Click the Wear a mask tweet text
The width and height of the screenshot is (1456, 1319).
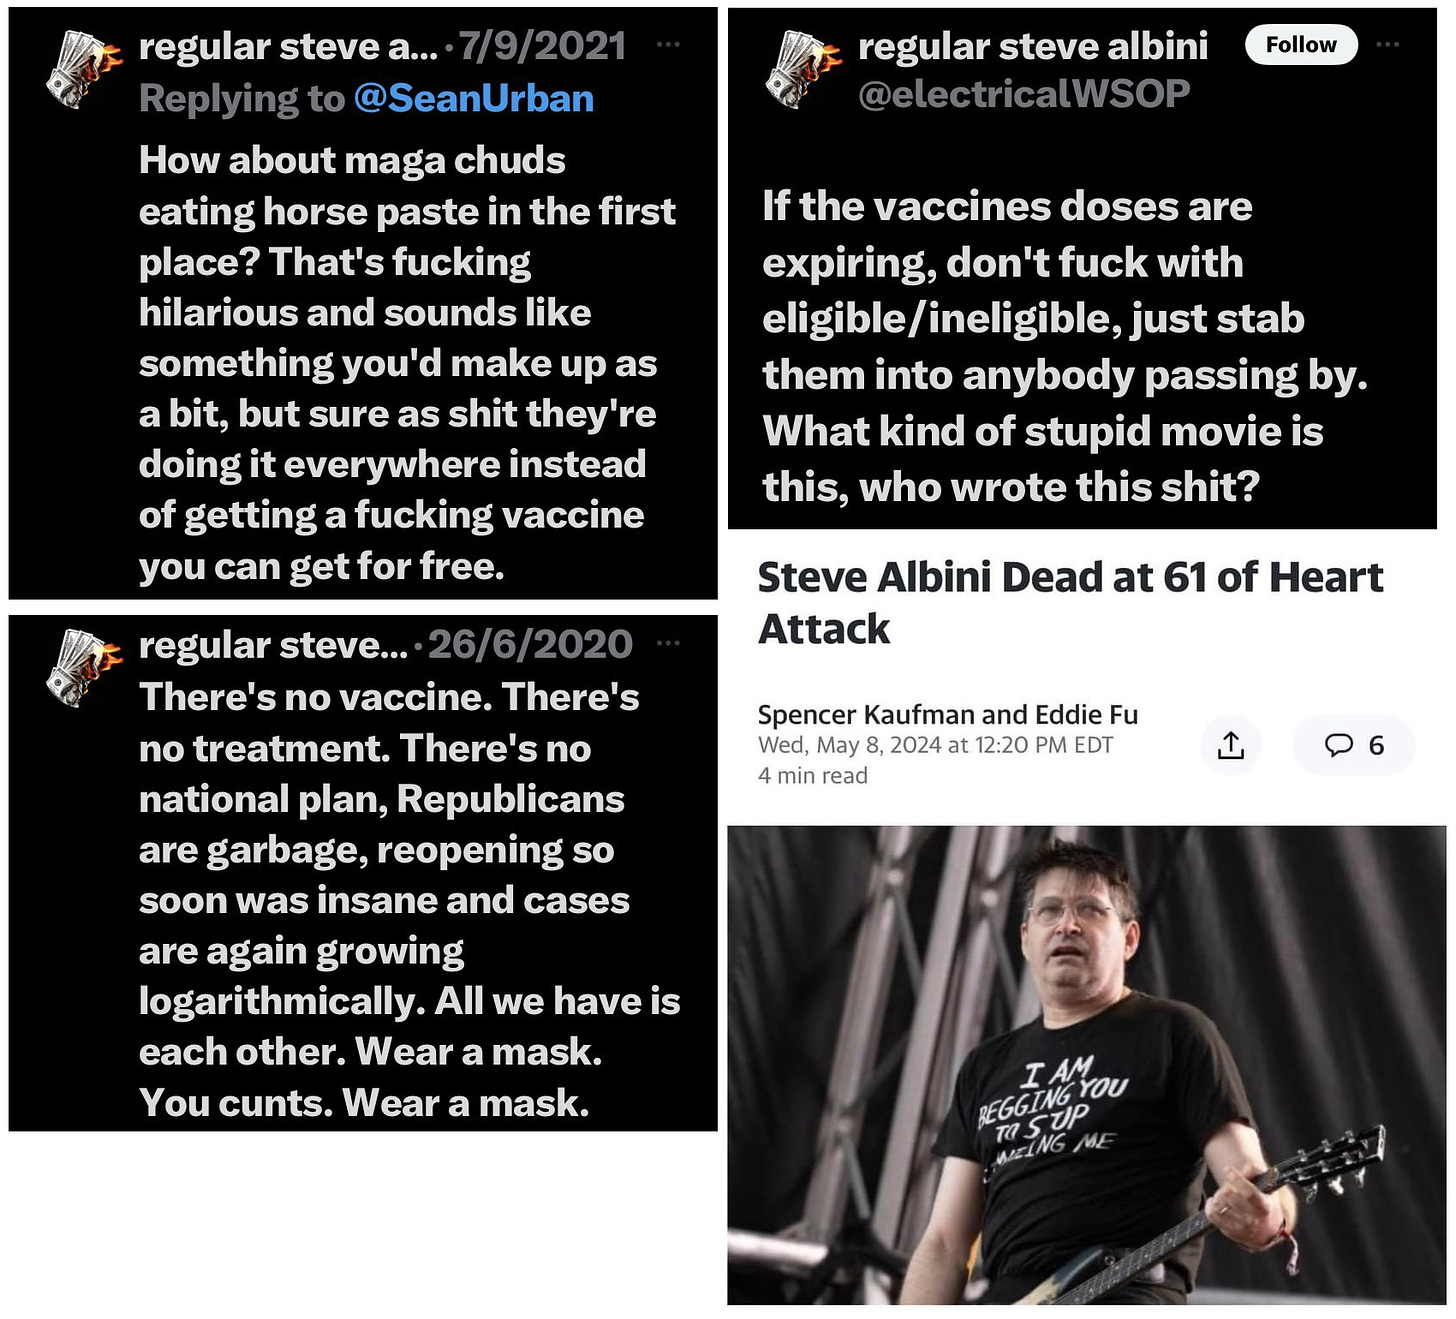click(x=410, y=900)
